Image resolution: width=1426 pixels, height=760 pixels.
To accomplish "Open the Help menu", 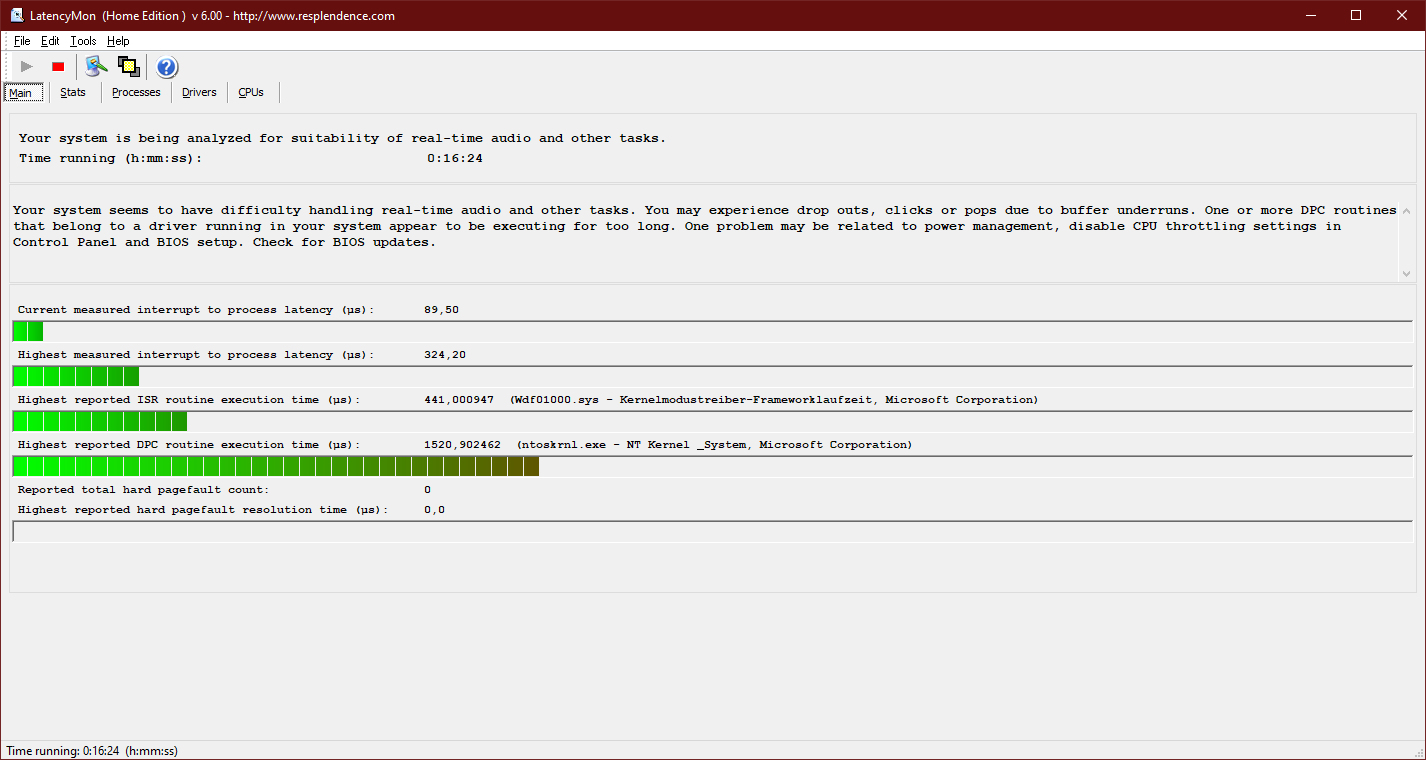I will (x=118, y=41).
